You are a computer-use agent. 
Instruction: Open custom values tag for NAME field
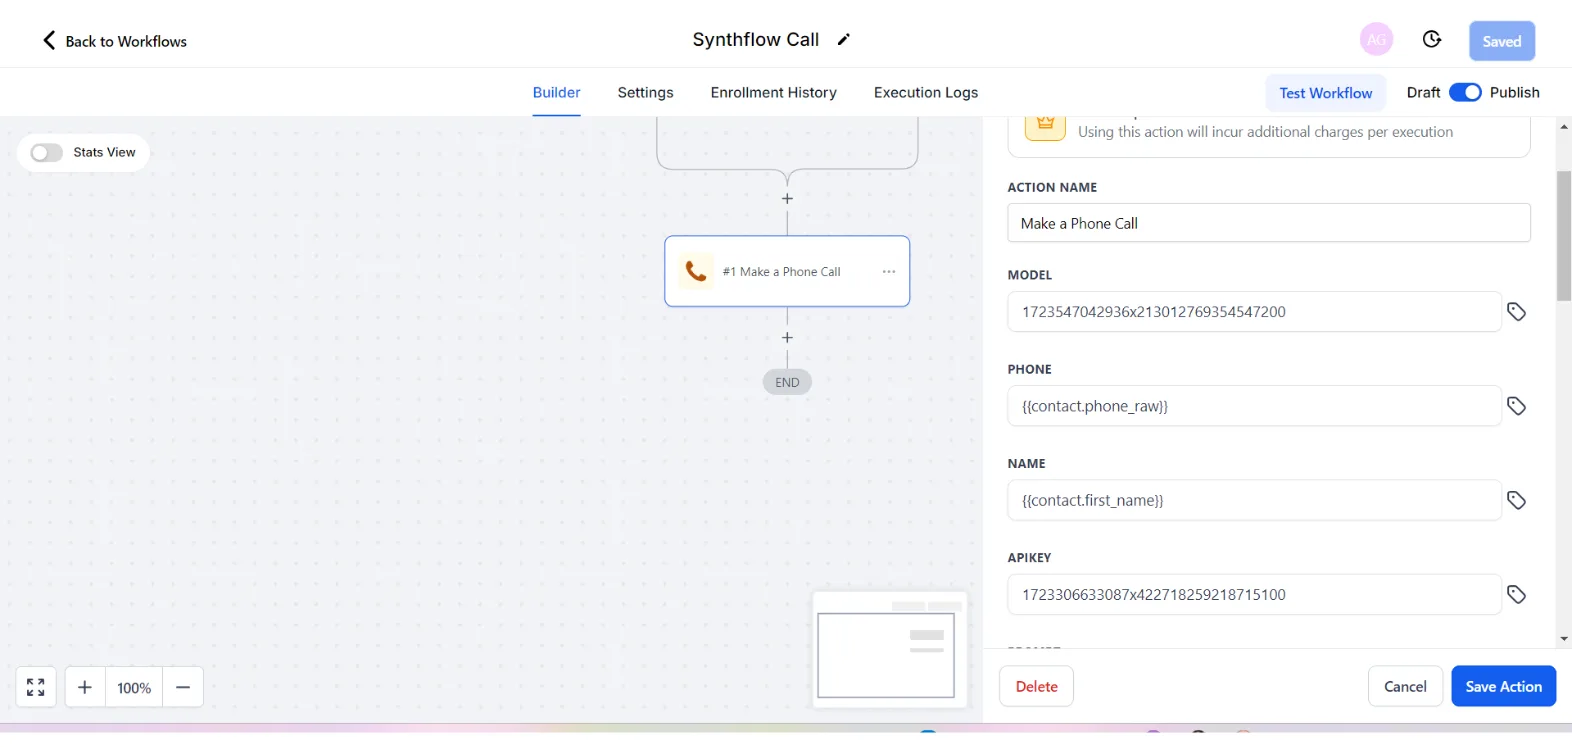pyautogui.click(x=1516, y=500)
